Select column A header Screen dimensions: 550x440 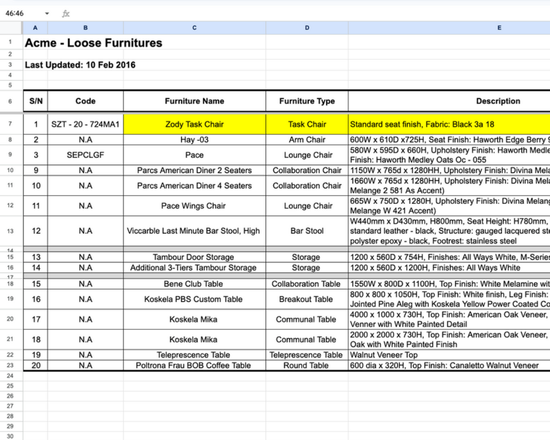tap(35, 28)
